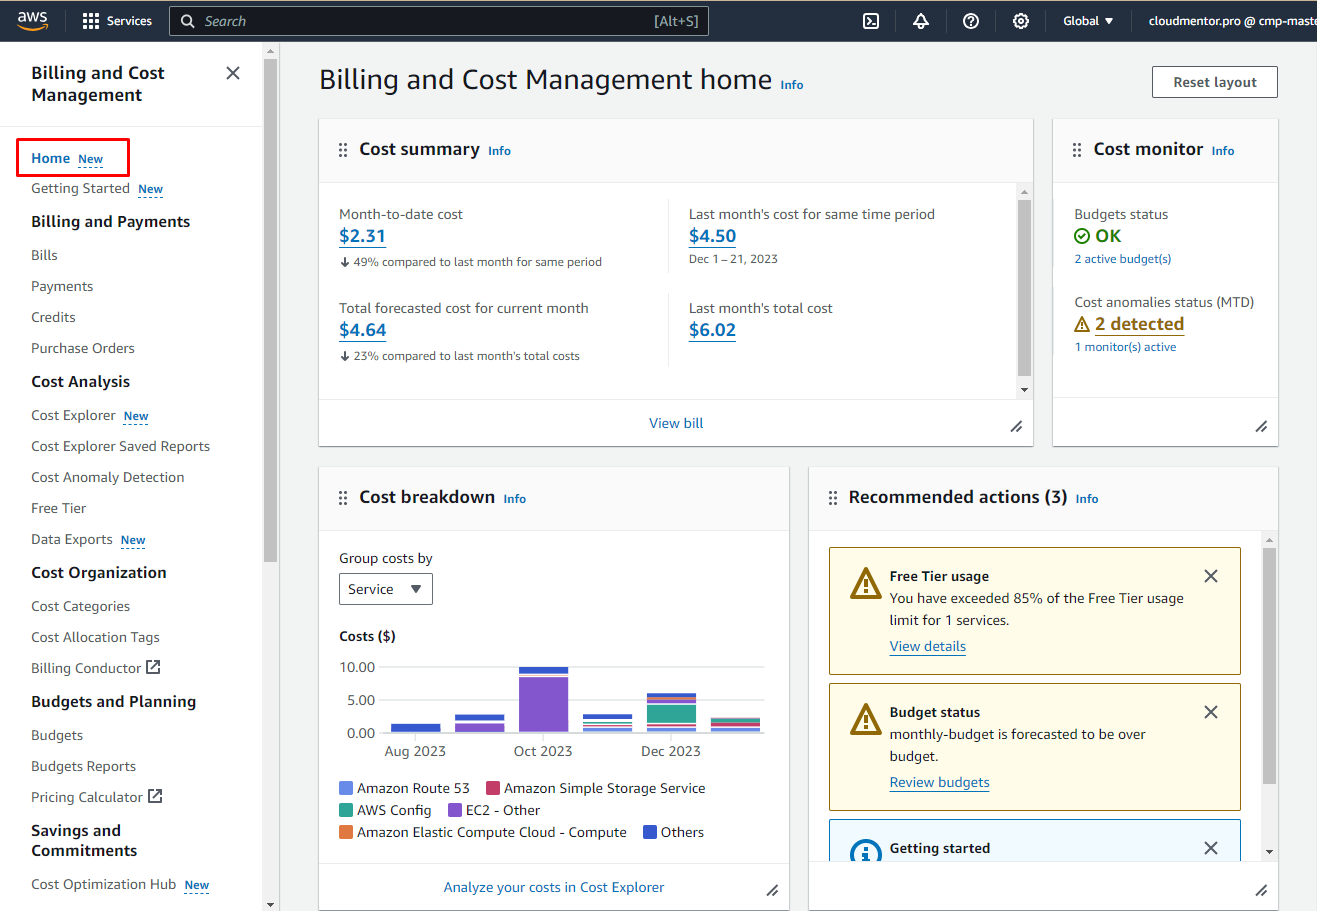The width and height of the screenshot is (1317, 911).
Task: Close the Billing and Cost Management sidebar
Action: pyautogui.click(x=233, y=73)
